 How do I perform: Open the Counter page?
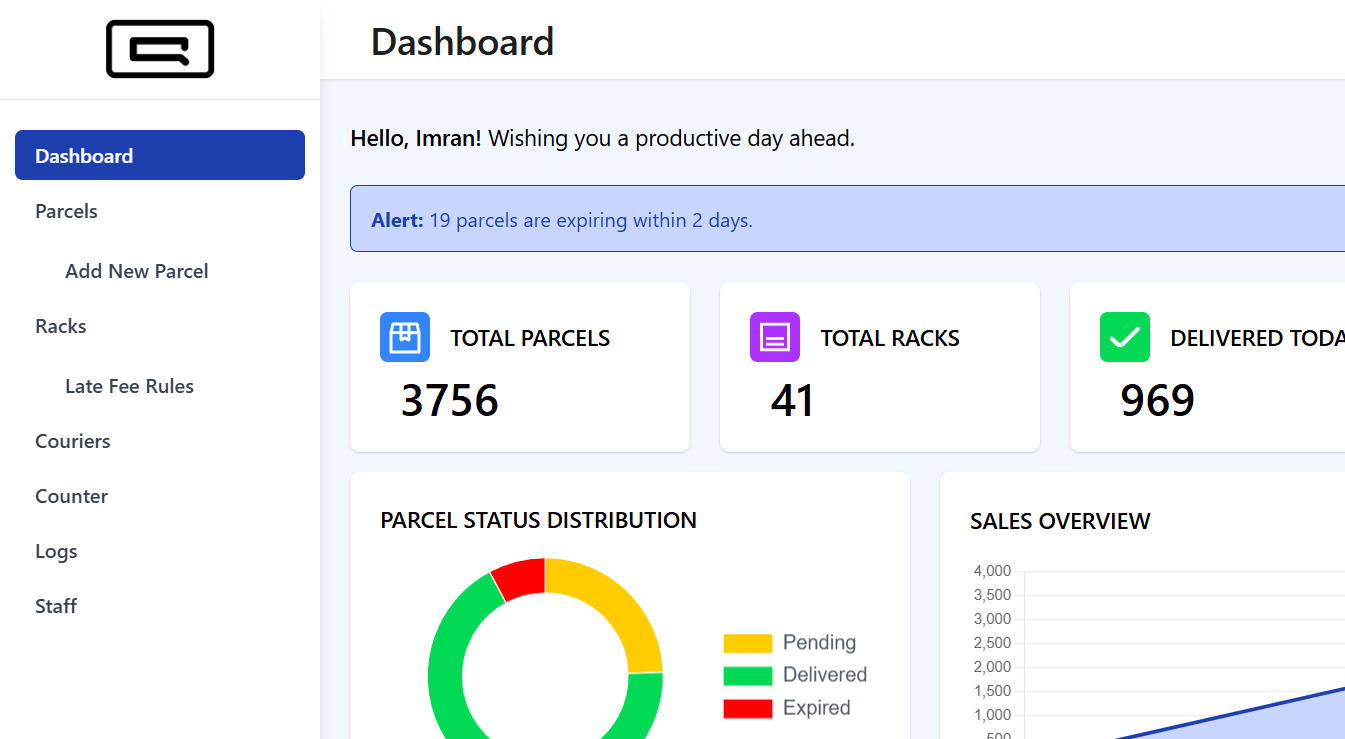click(71, 496)
